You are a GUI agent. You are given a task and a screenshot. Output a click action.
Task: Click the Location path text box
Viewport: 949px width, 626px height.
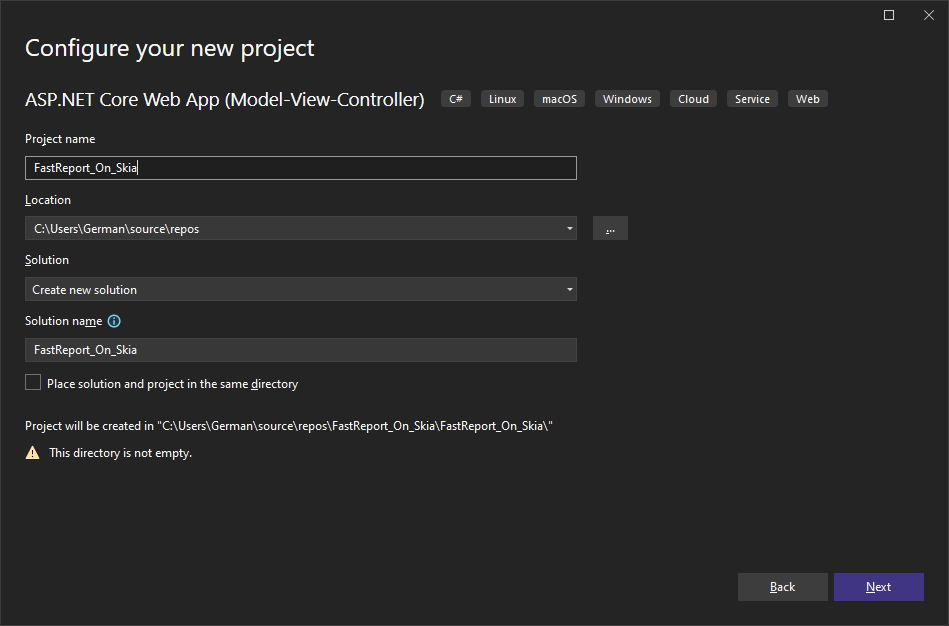click(290, 229)
